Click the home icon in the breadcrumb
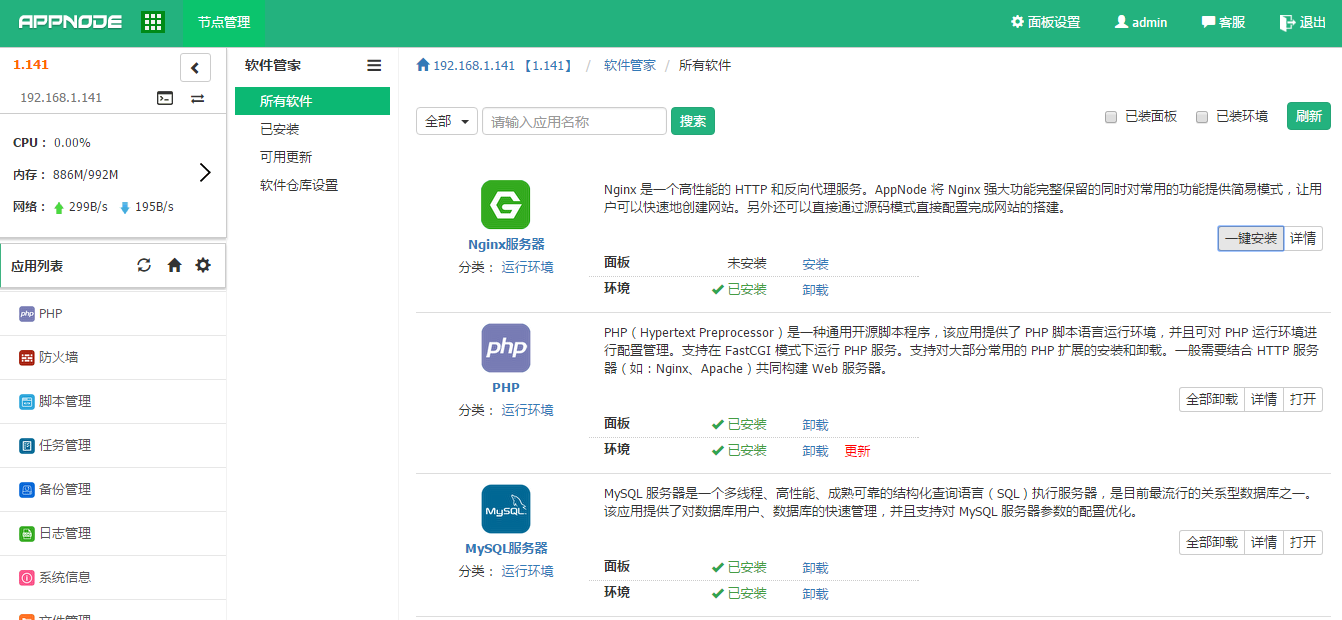Viewport: 1342px width, 620px height. (423, 65)
